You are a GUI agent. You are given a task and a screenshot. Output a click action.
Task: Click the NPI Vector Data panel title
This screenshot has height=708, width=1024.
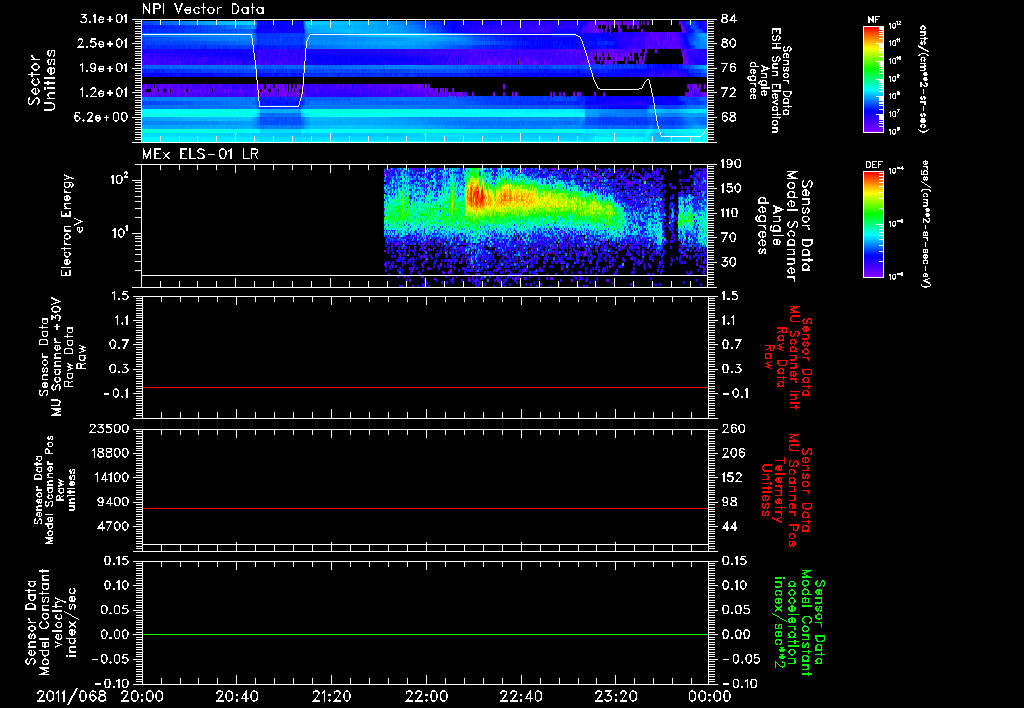pos(203,9)
